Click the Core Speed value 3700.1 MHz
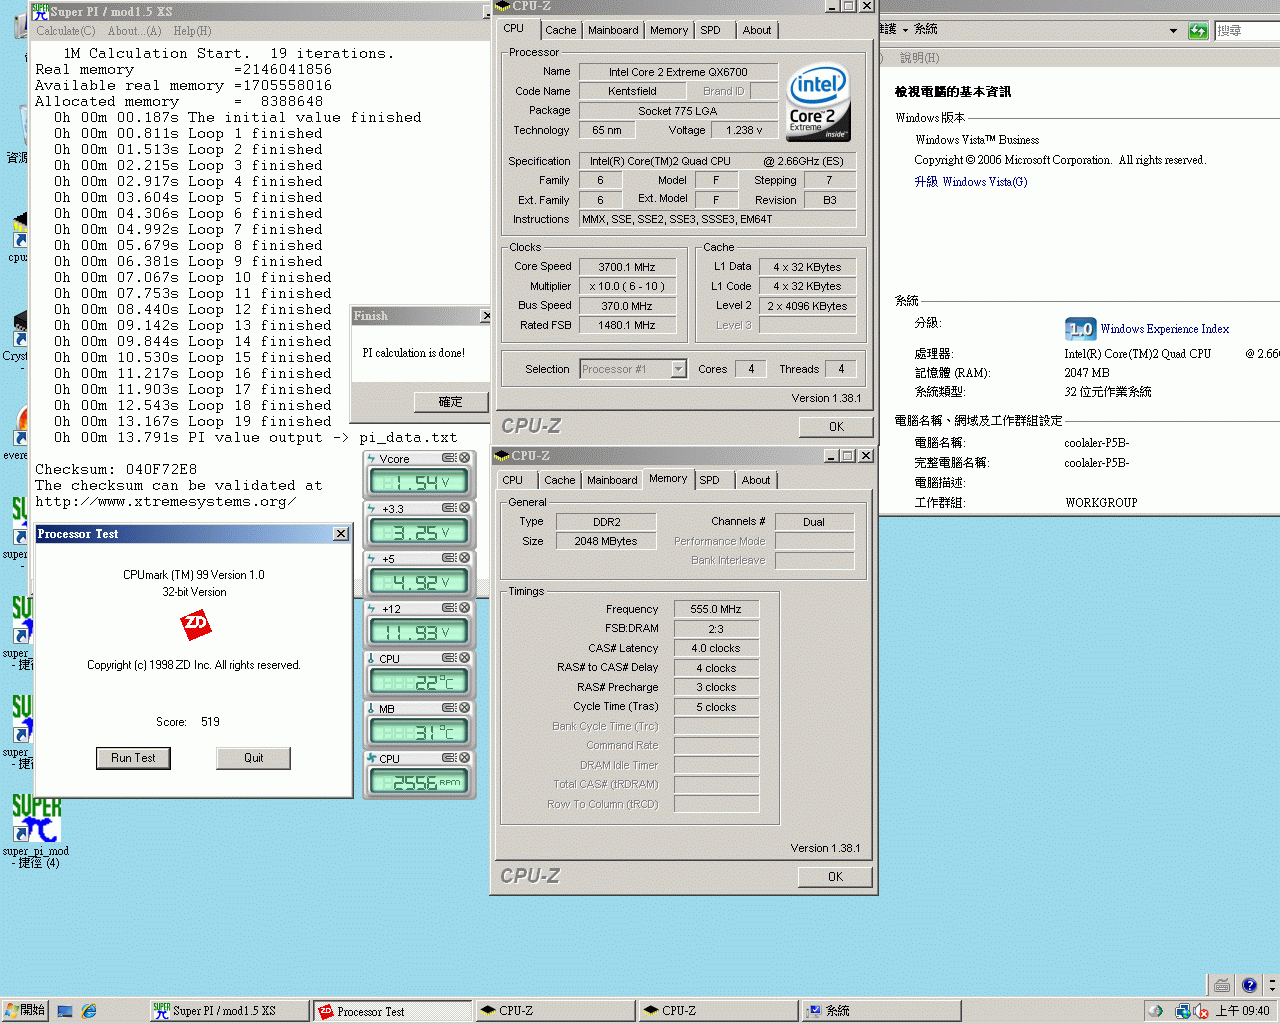1280x1024 pixels. 627,267
